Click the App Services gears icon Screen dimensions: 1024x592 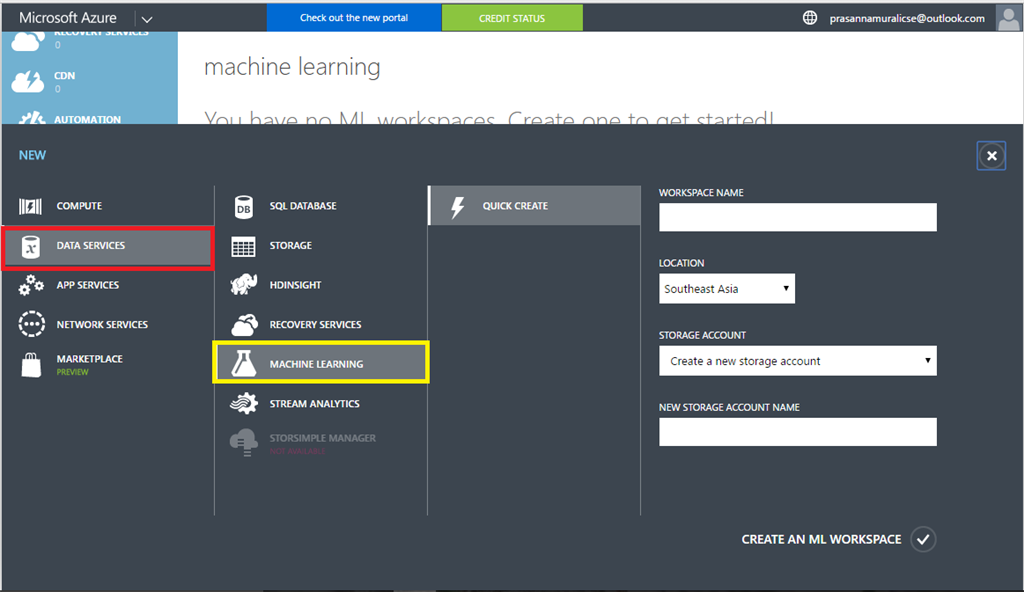31,285
